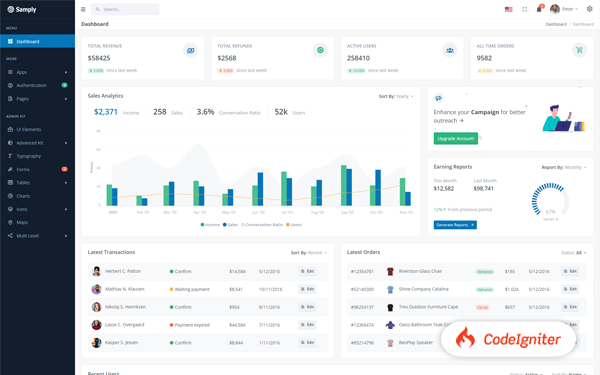Edit Mathias N. Klausen's transaction
Image resolution: width=600 pixels, height=375 pixels.
(x=307, y=289)
